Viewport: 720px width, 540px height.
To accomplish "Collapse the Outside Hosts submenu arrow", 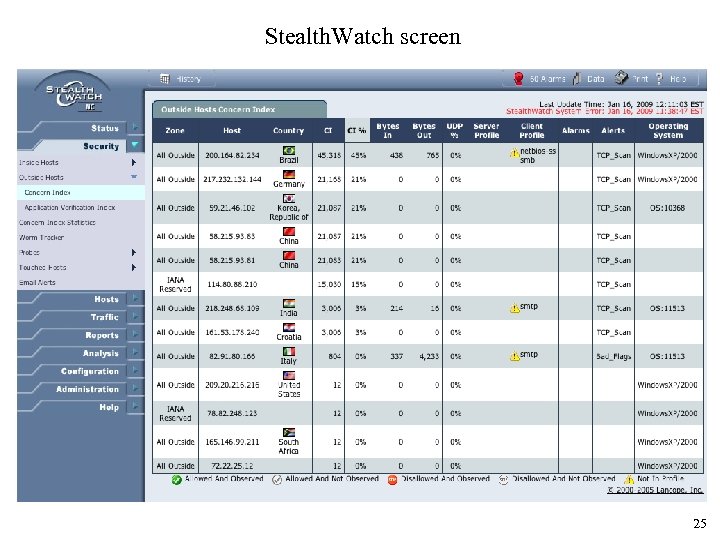I will [134, 177].
